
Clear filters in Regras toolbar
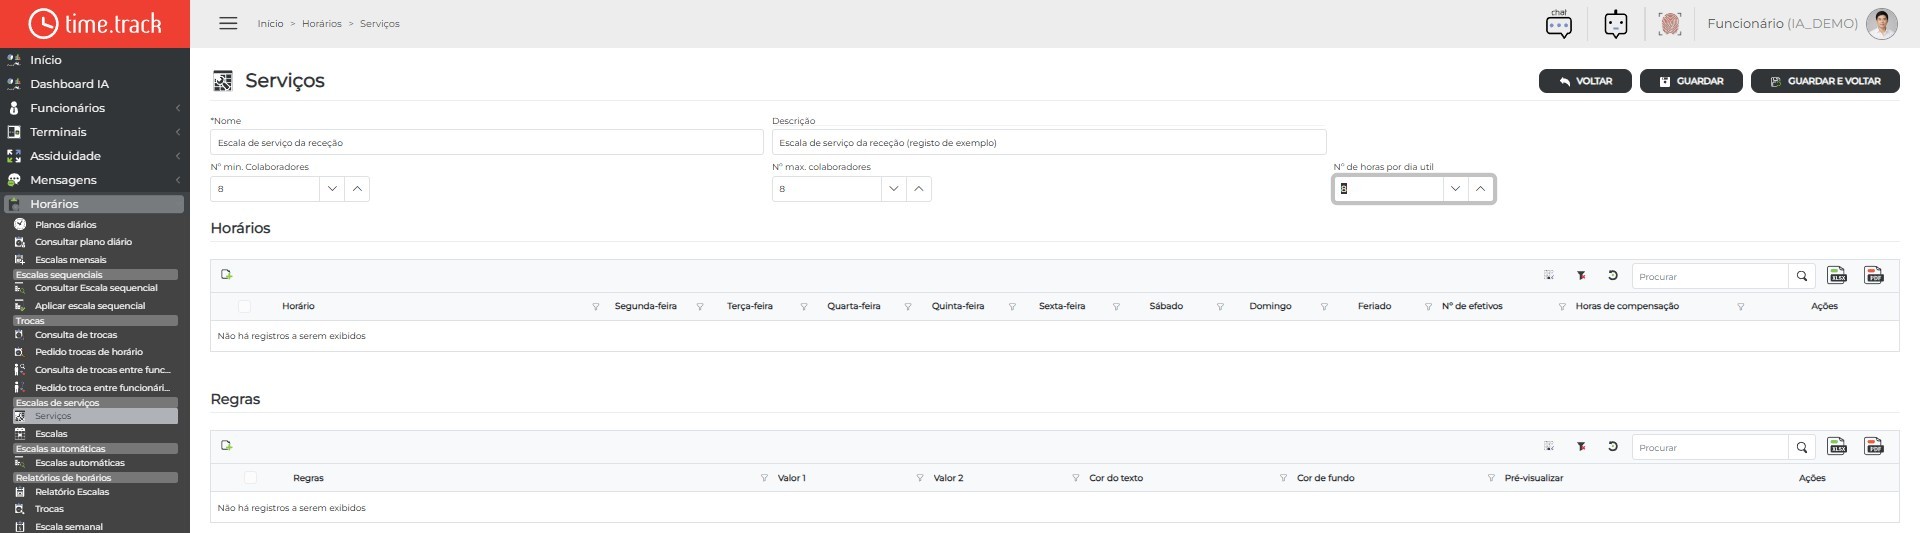[1581, 446]
